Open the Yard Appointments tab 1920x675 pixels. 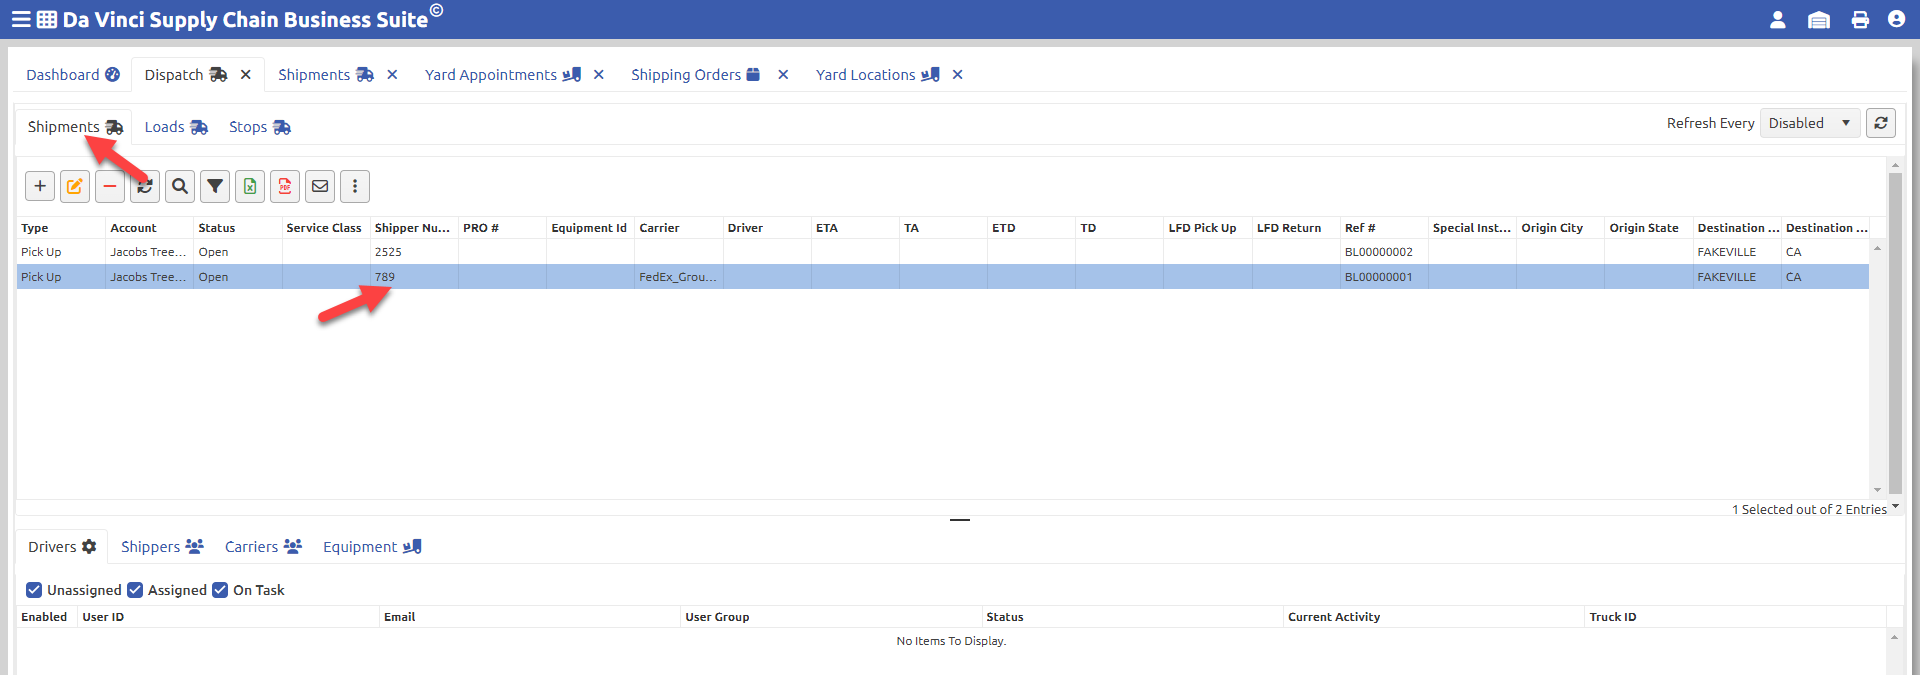503,75
